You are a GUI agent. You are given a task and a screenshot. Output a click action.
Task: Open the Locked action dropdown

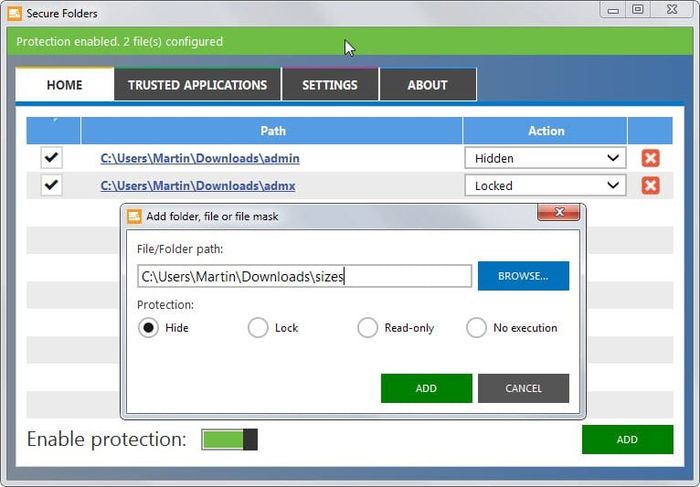pos(545,186)
